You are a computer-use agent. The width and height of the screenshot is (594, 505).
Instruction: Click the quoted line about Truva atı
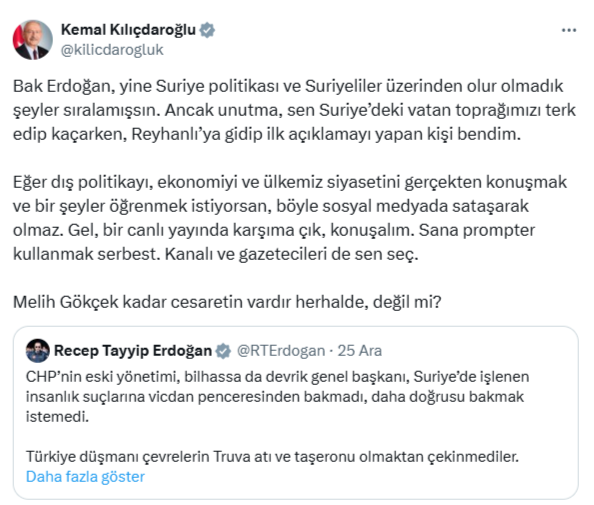272,457
